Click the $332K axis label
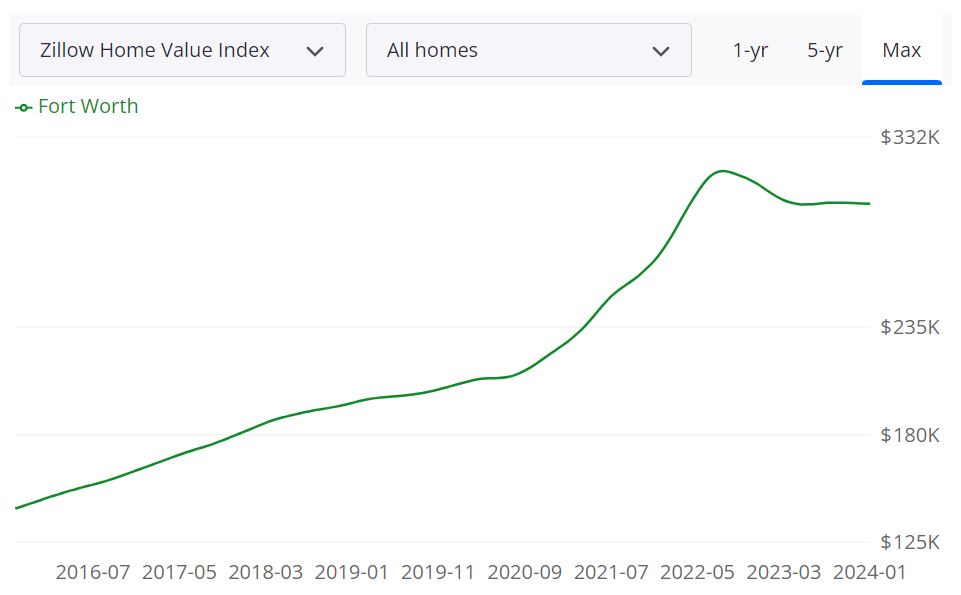961x595 pixels. click(x=910, y=137)
